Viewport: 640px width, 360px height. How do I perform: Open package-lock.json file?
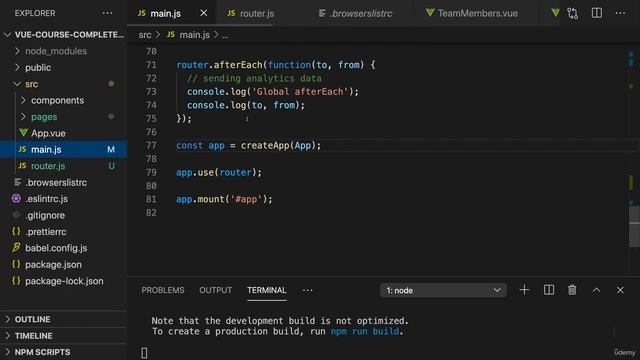[x=64, y=281]
